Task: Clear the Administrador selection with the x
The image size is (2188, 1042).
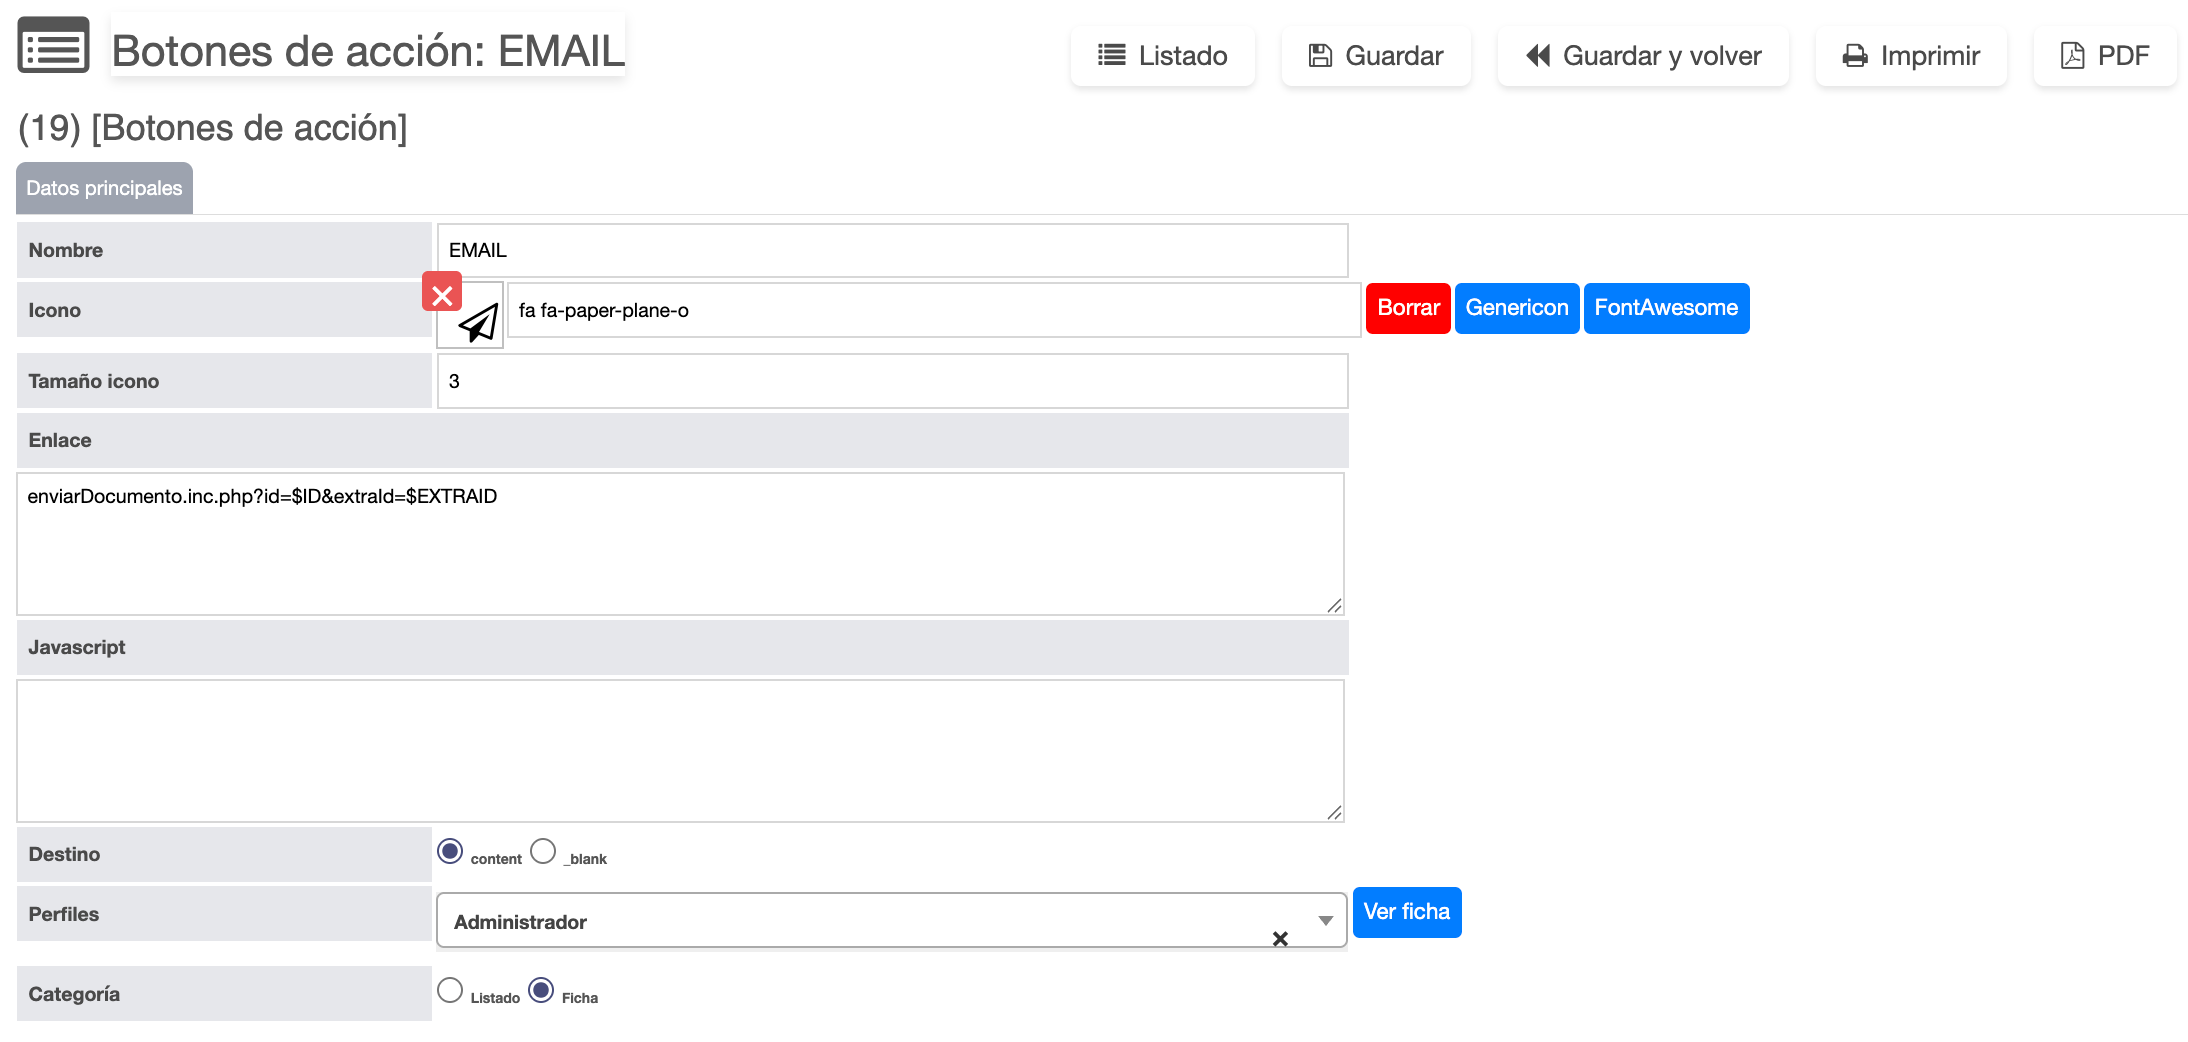Action: (1280, 938)
